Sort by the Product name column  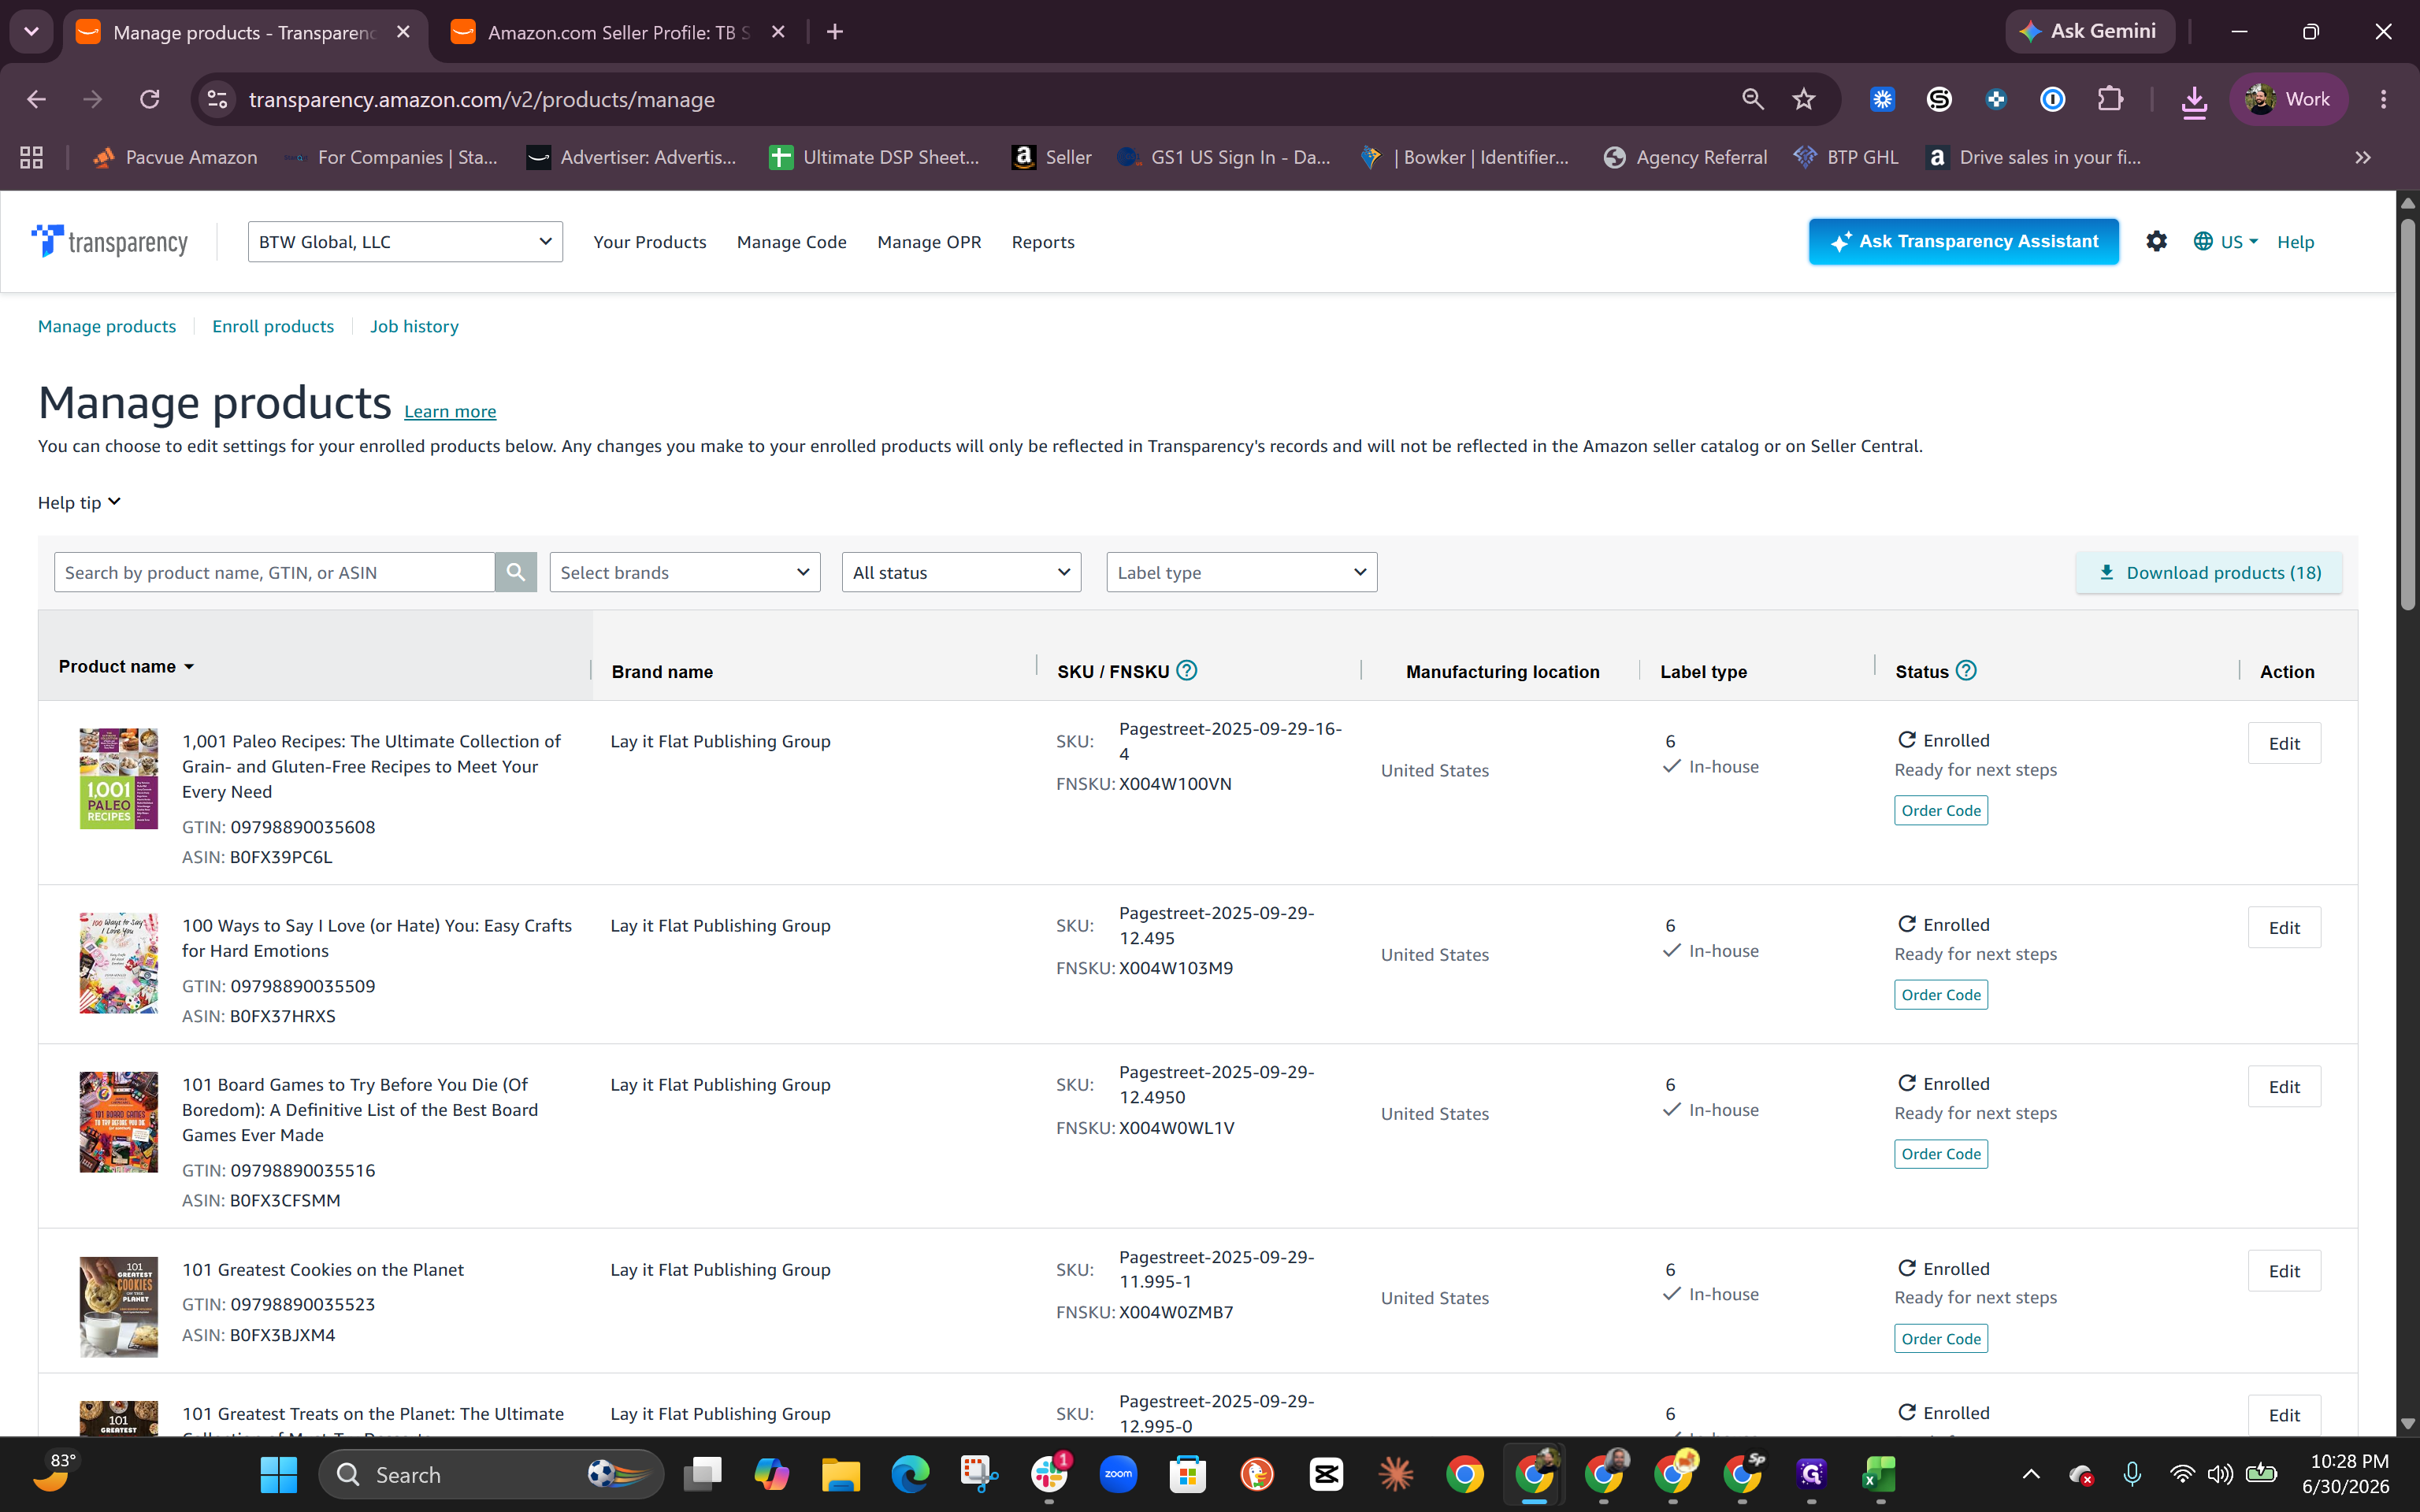[x=126, y=666]
